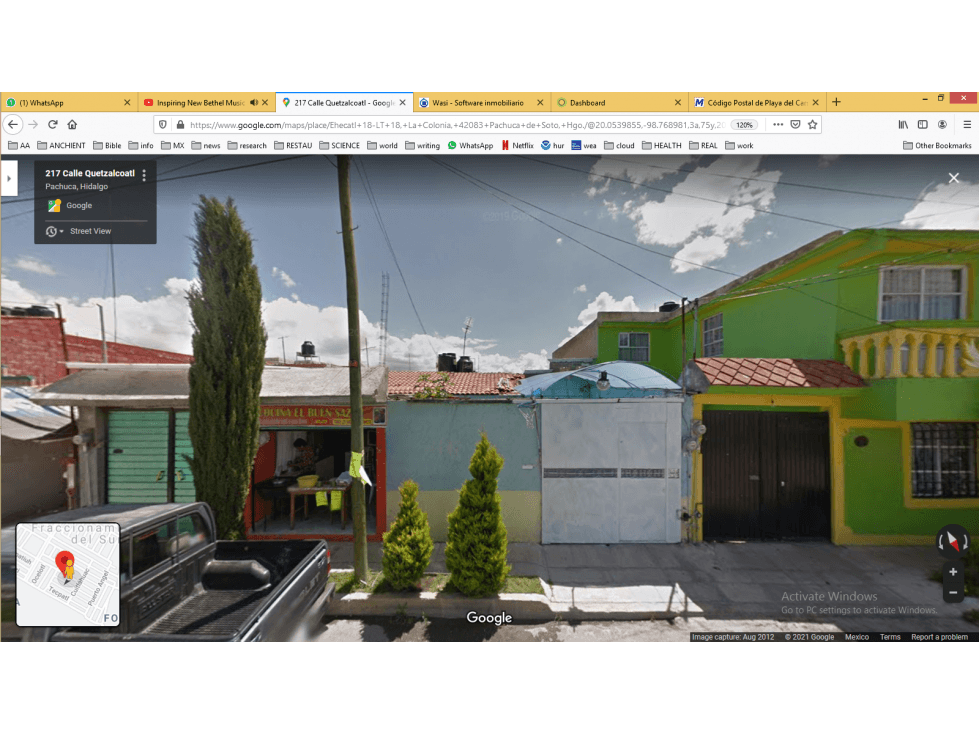The height and width of the screenshot is (734, 979).
Task: Open Street View more options menu
Action: [x=144, y=175]
